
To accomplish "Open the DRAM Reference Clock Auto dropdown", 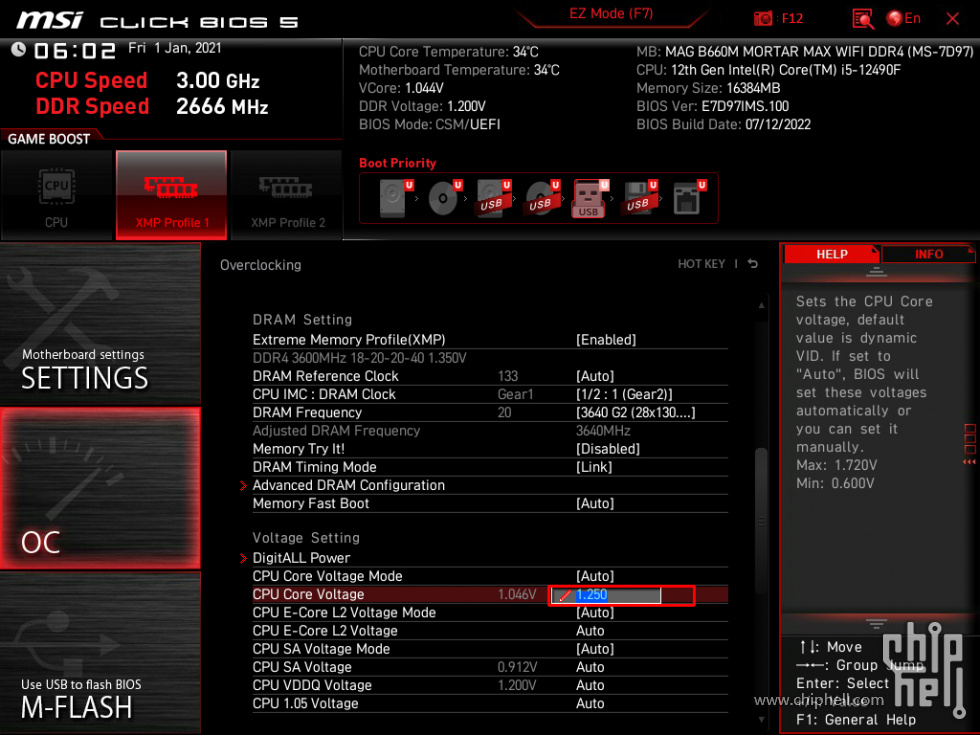I will tap(595, 376).
